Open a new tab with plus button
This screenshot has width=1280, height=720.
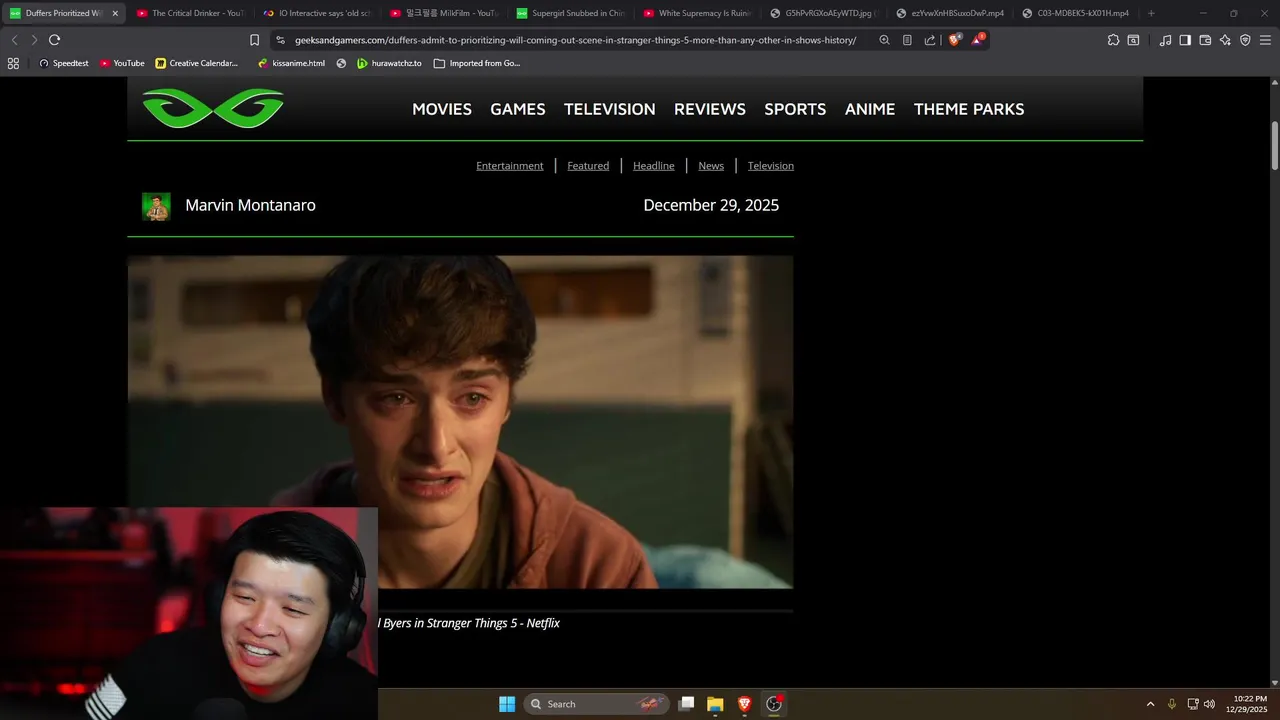click(x=1151, y=13)
